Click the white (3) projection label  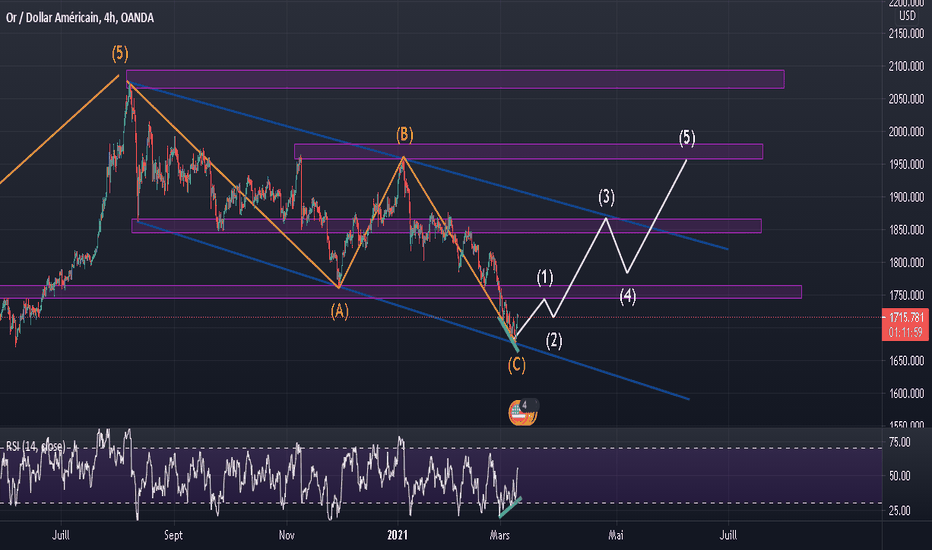tap(606, 197)
